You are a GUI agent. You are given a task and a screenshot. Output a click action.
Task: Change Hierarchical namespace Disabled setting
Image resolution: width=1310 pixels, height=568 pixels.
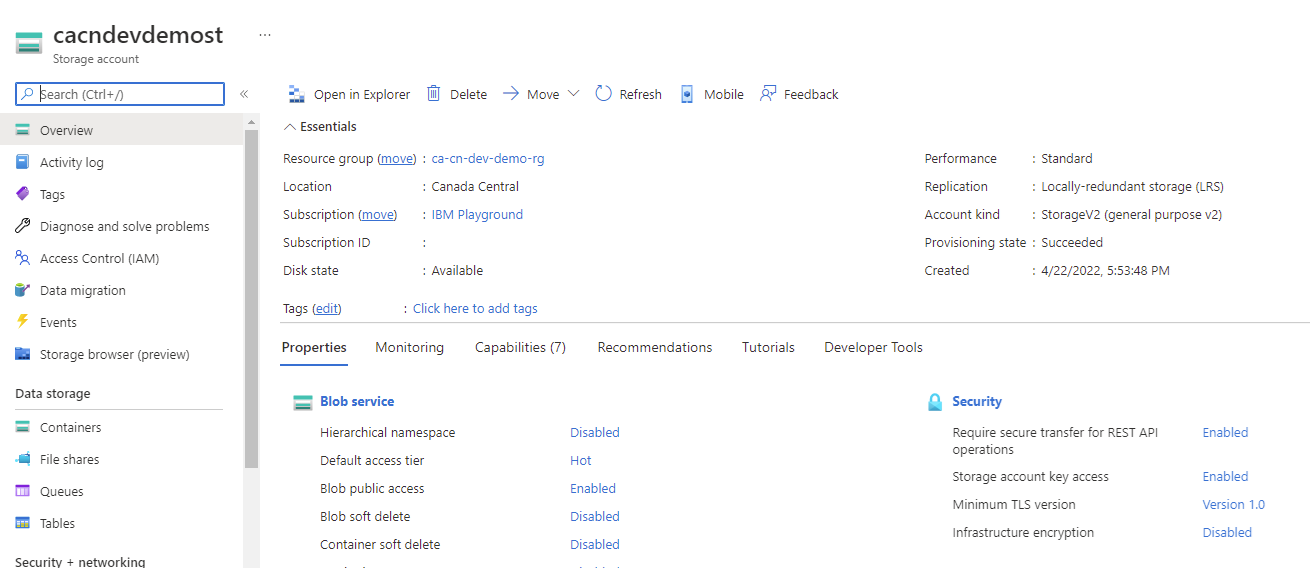point(595,432)
